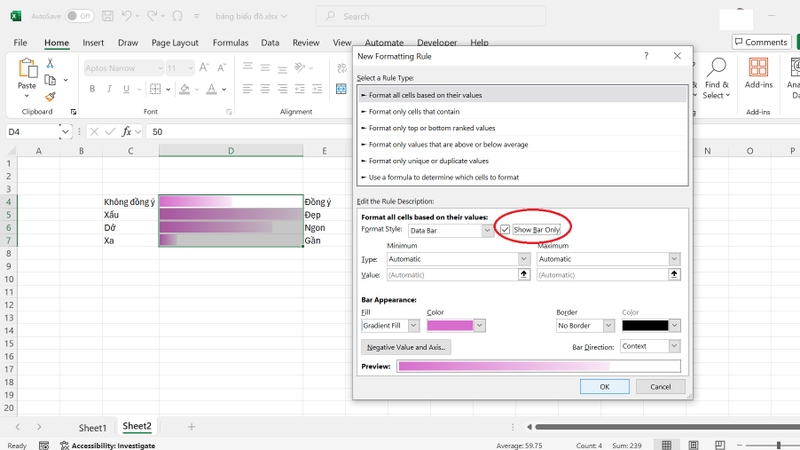Click the Font Color icon
The height and width of the screenshot is (450, 800).
click(x=211, y=89)
